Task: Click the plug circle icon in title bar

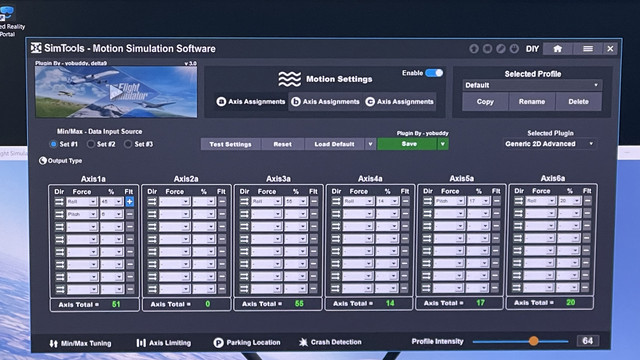Action: click(514, 49)
